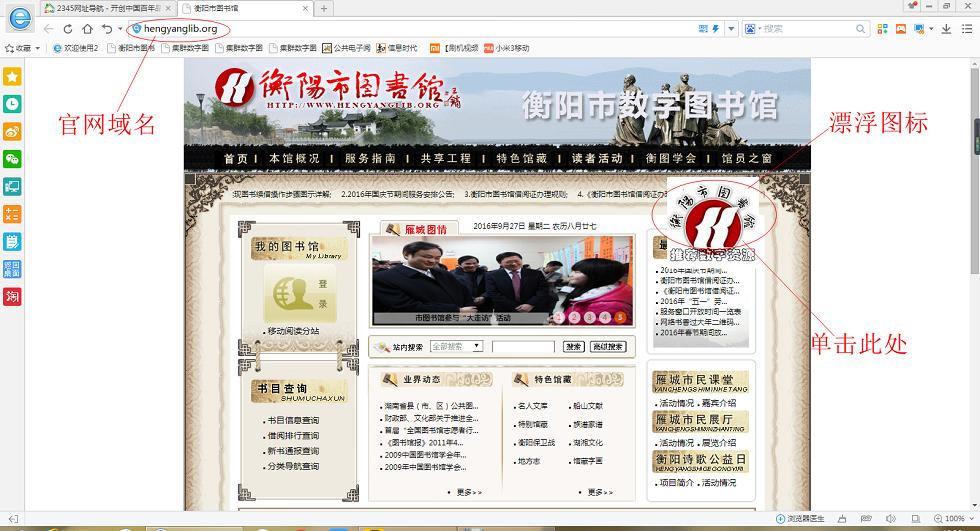Image resolution: width=980 pixels, height=531 pixels.
Task: Switch to the 衡阳市图书馆 tab
Action: click(245, 8)
